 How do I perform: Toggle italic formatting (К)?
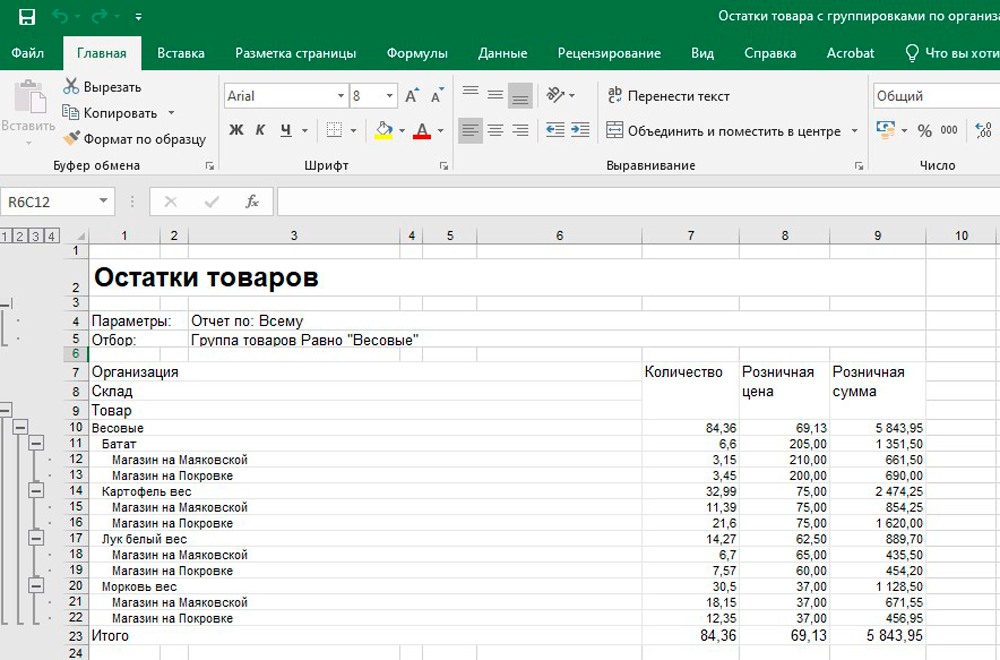point(260,130)
